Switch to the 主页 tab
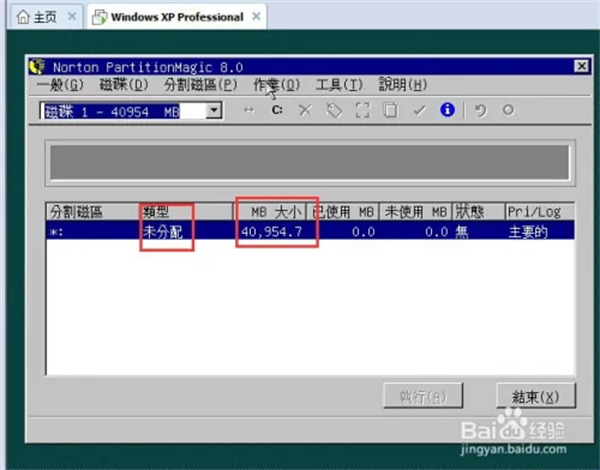 click(x=45, y=17)
